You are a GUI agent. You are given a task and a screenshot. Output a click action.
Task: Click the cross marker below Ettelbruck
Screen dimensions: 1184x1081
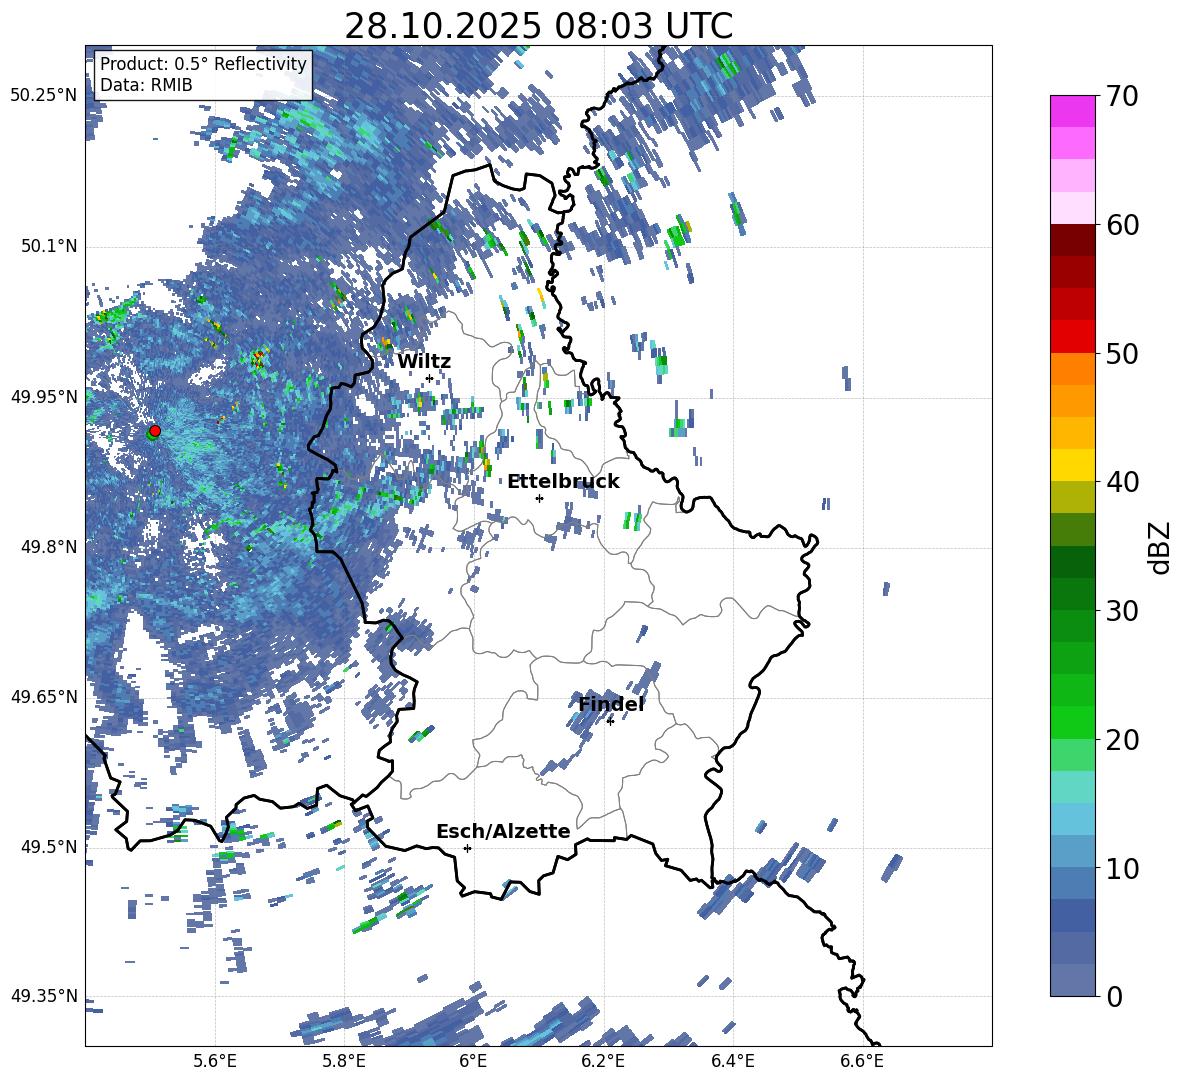click(x=539, y=498)
